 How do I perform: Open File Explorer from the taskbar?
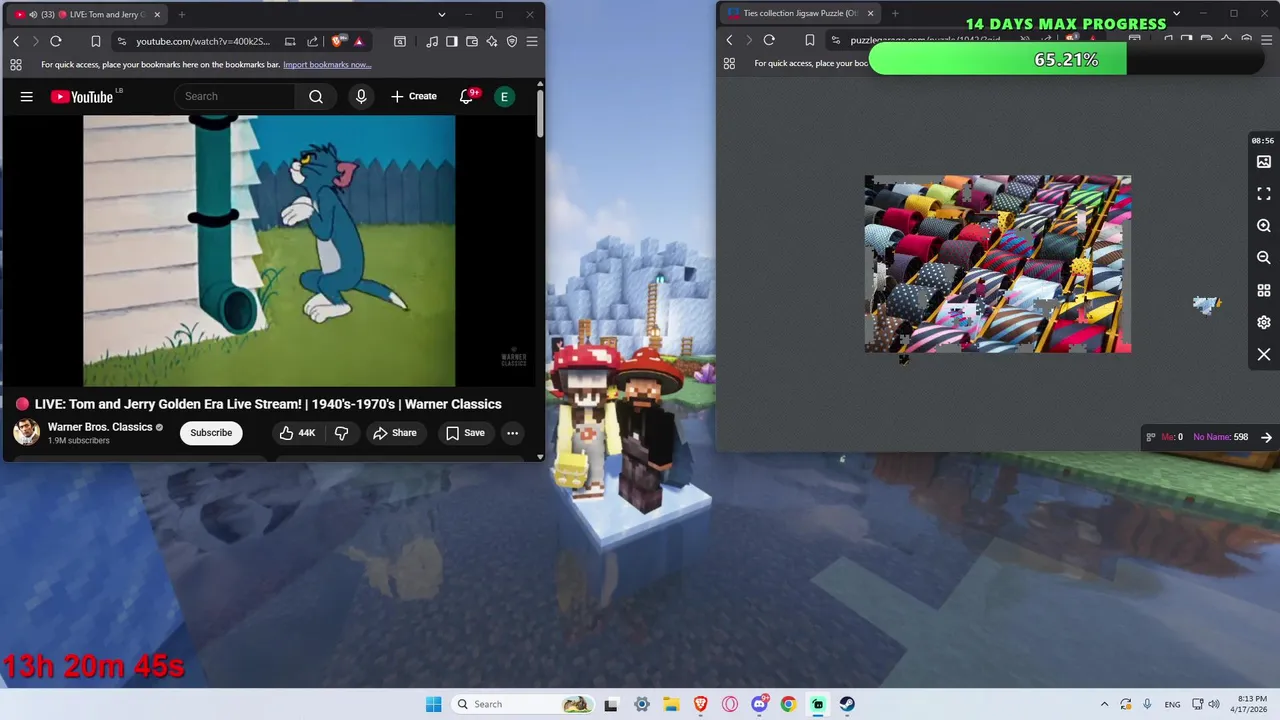[x=671, y=704]
